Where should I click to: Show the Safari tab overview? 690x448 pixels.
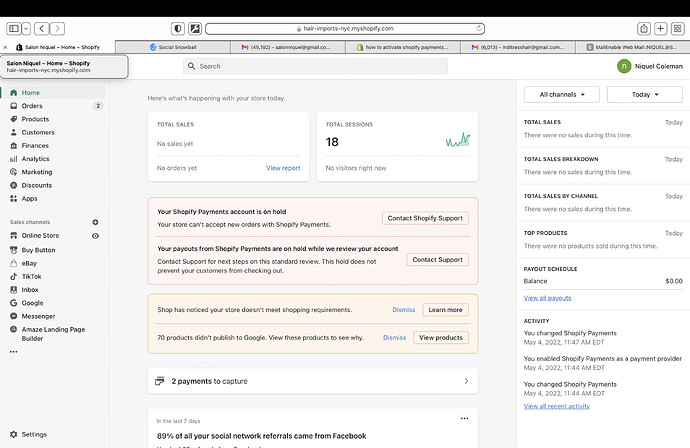click(x=677, y=29)
